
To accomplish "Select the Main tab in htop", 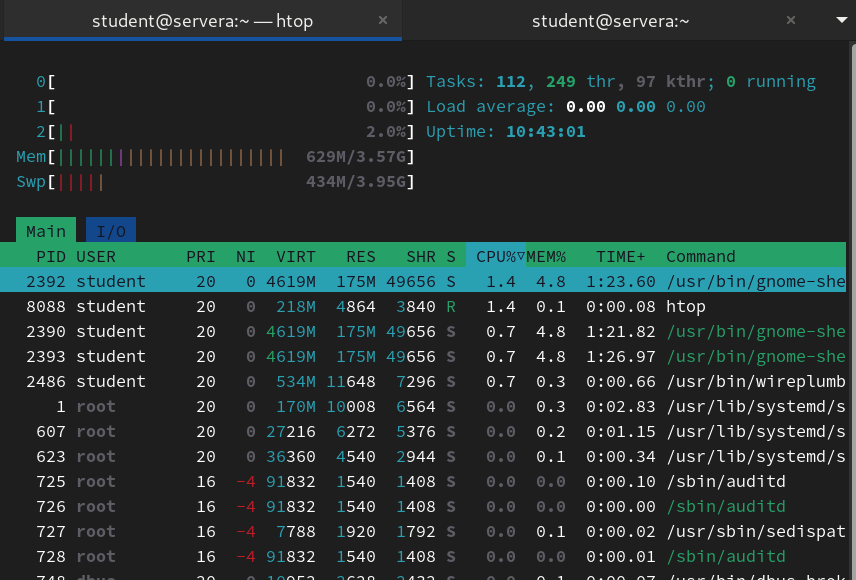I will 46,231.
